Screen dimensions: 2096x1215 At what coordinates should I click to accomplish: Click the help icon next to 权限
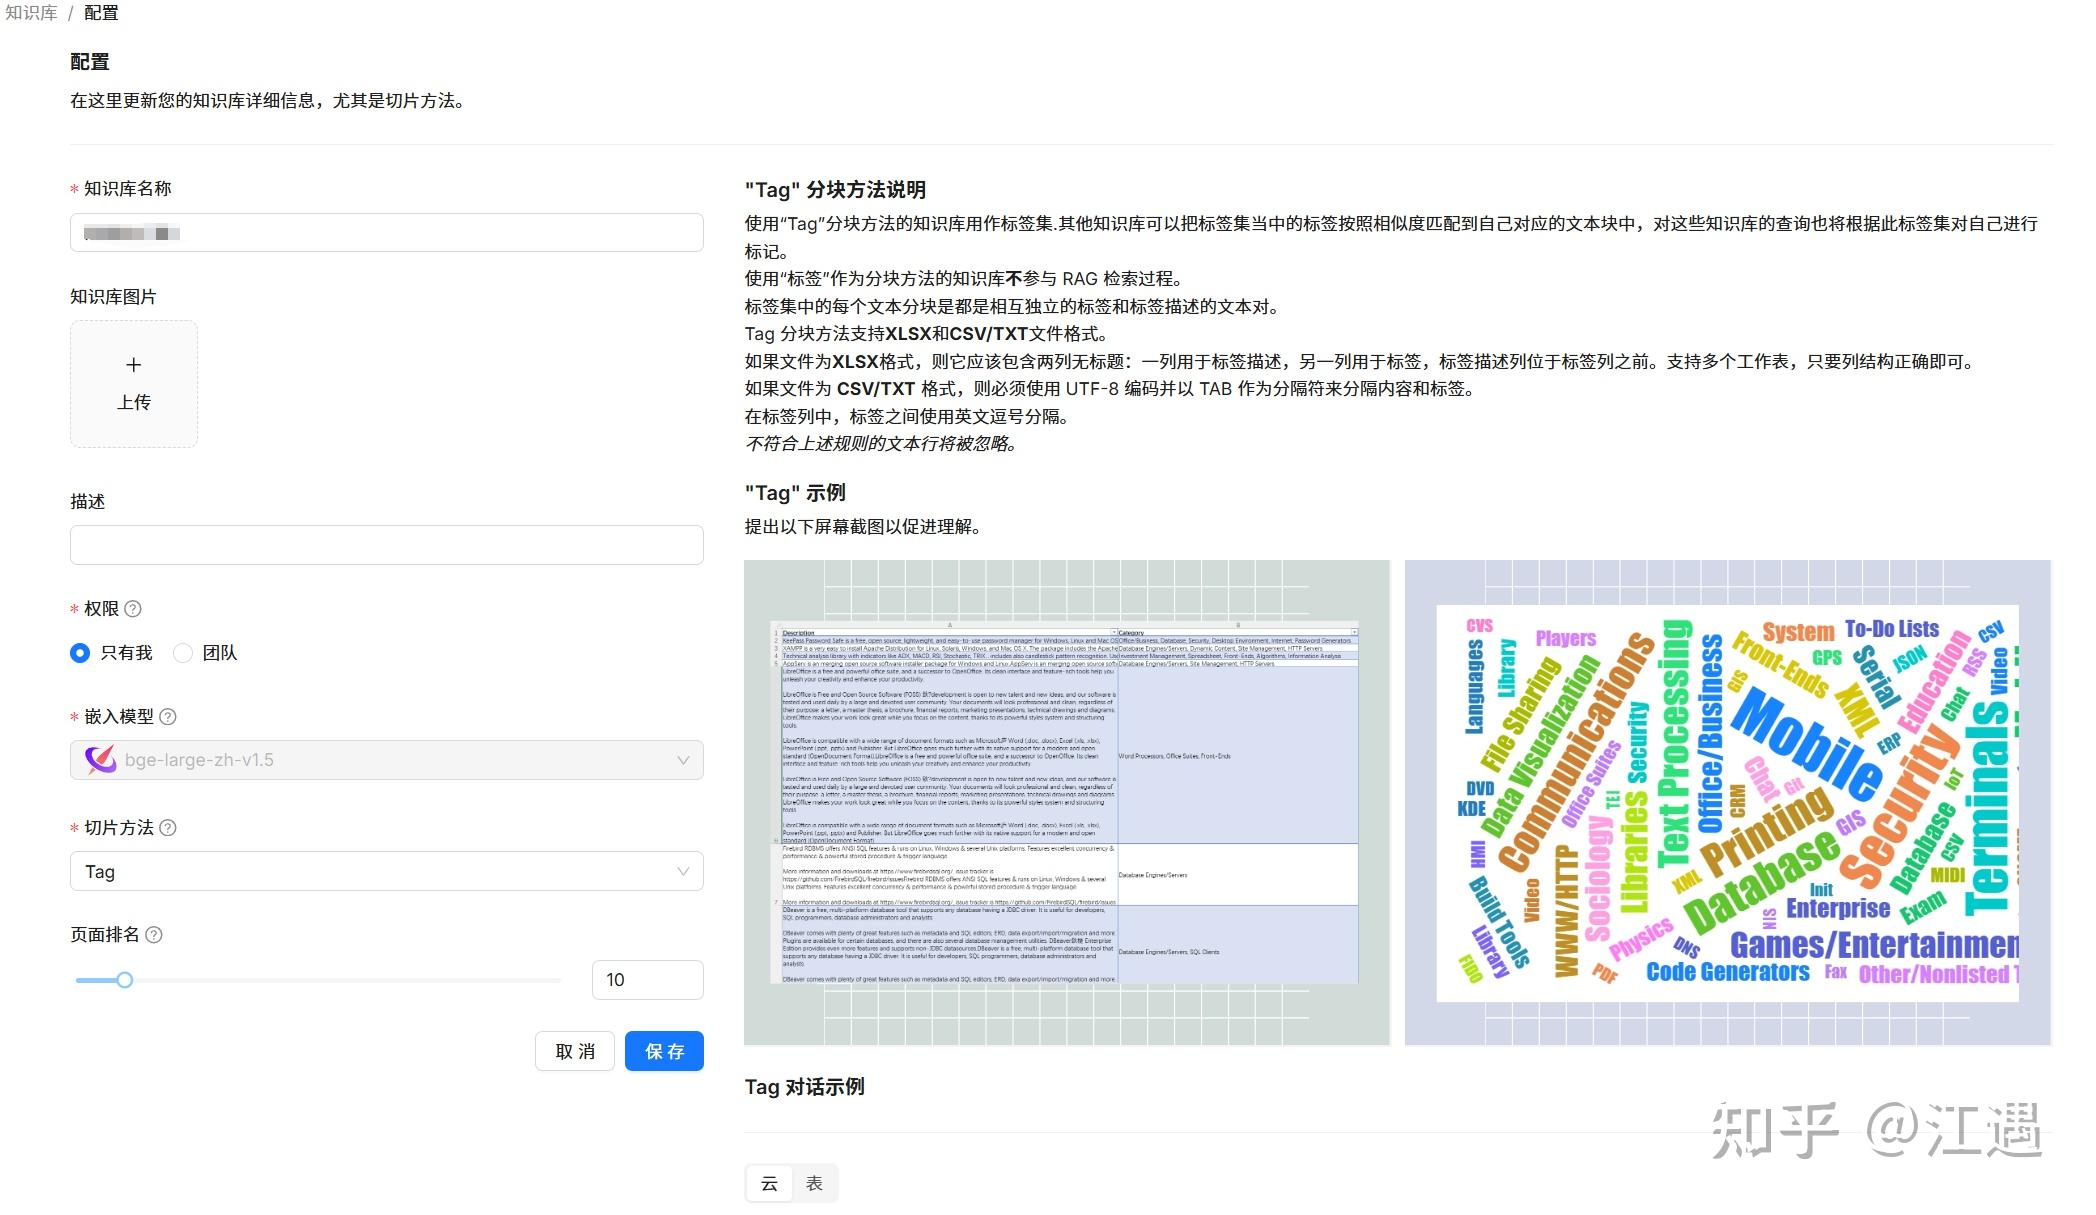135,608
